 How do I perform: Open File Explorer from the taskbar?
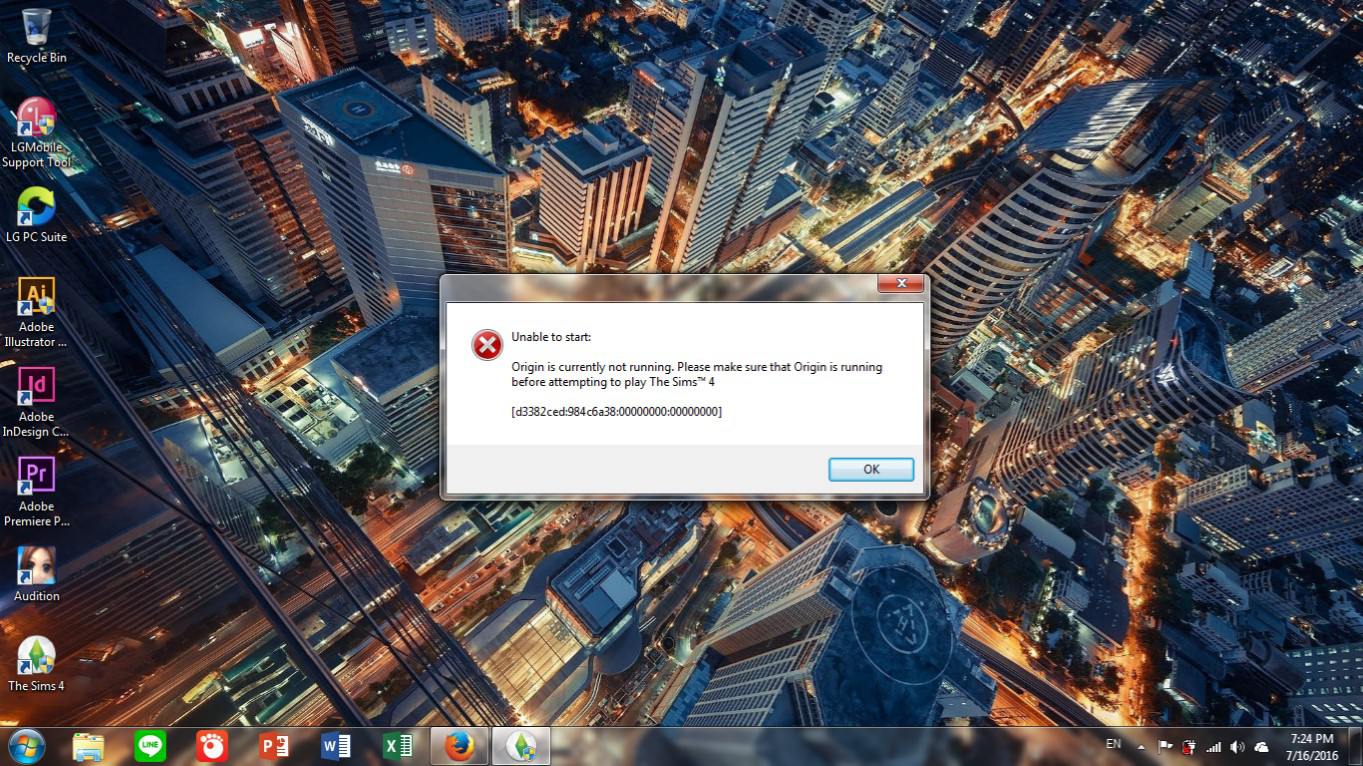(88, 746)
